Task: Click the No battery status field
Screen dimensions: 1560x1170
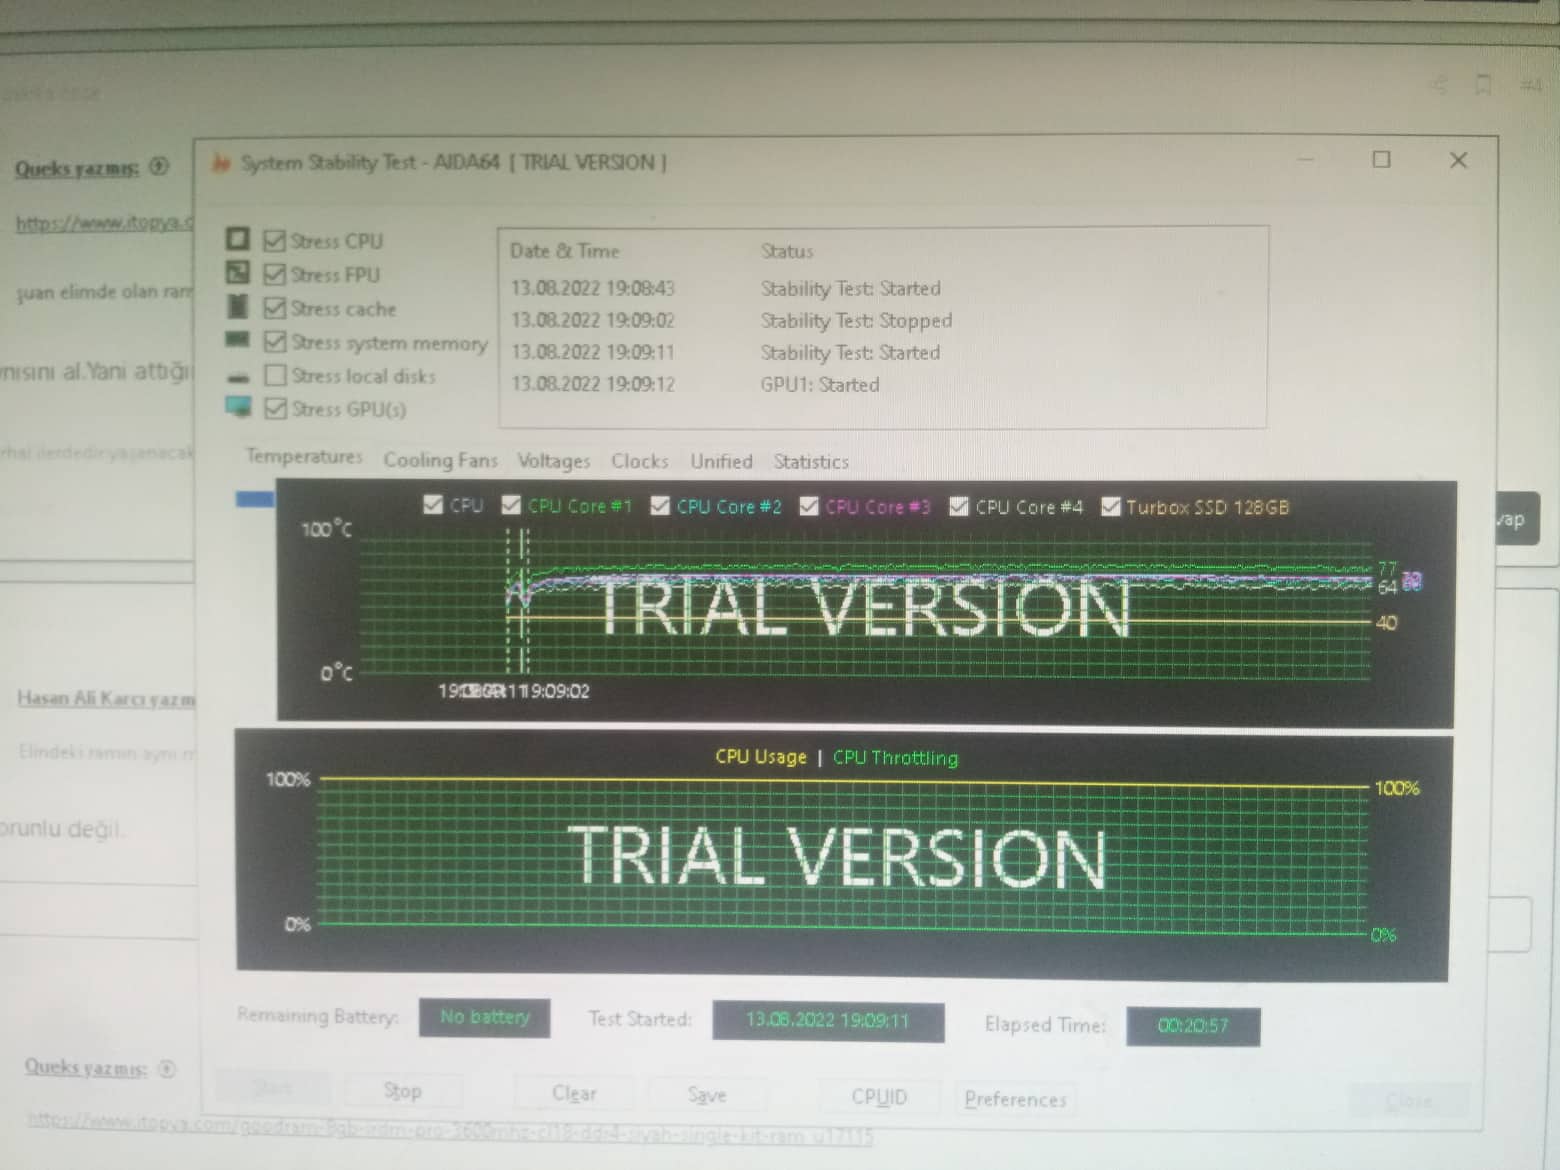Action: click(x=484, y=1017)
